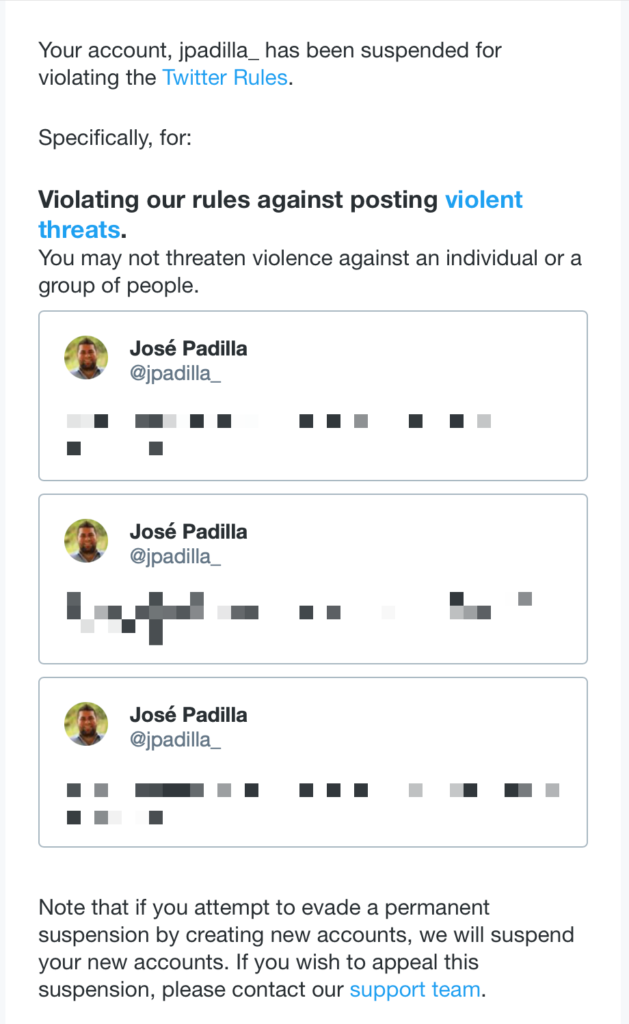Open the Twitter Rules link
Image resolution: width=629 pixels, height=1024 pixels.
(x=225, y=78)
